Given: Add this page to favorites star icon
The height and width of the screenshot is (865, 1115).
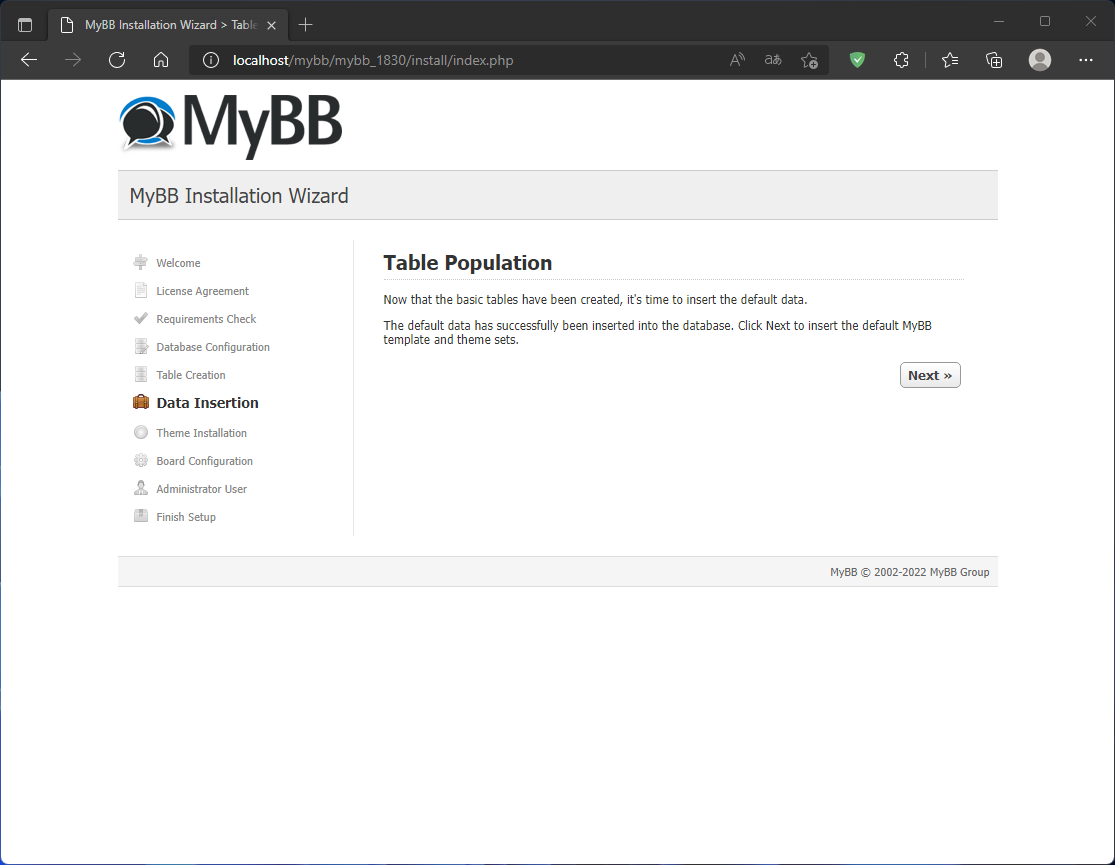Looking at the screenshot, I should coord(809,60).
